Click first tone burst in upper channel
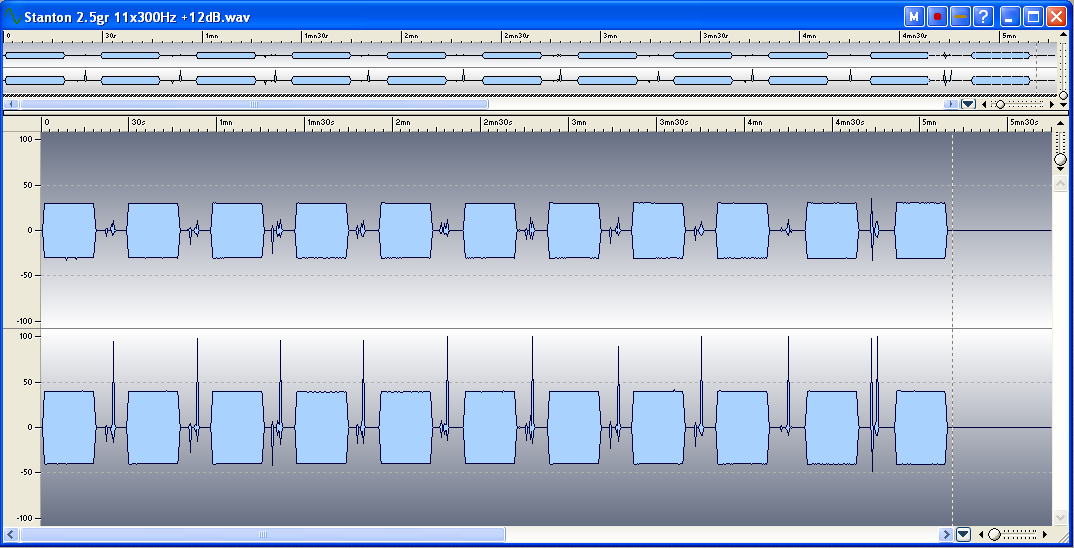This screenshot has height=548, width=1074. pyautogui.click(x=69, y=231)
